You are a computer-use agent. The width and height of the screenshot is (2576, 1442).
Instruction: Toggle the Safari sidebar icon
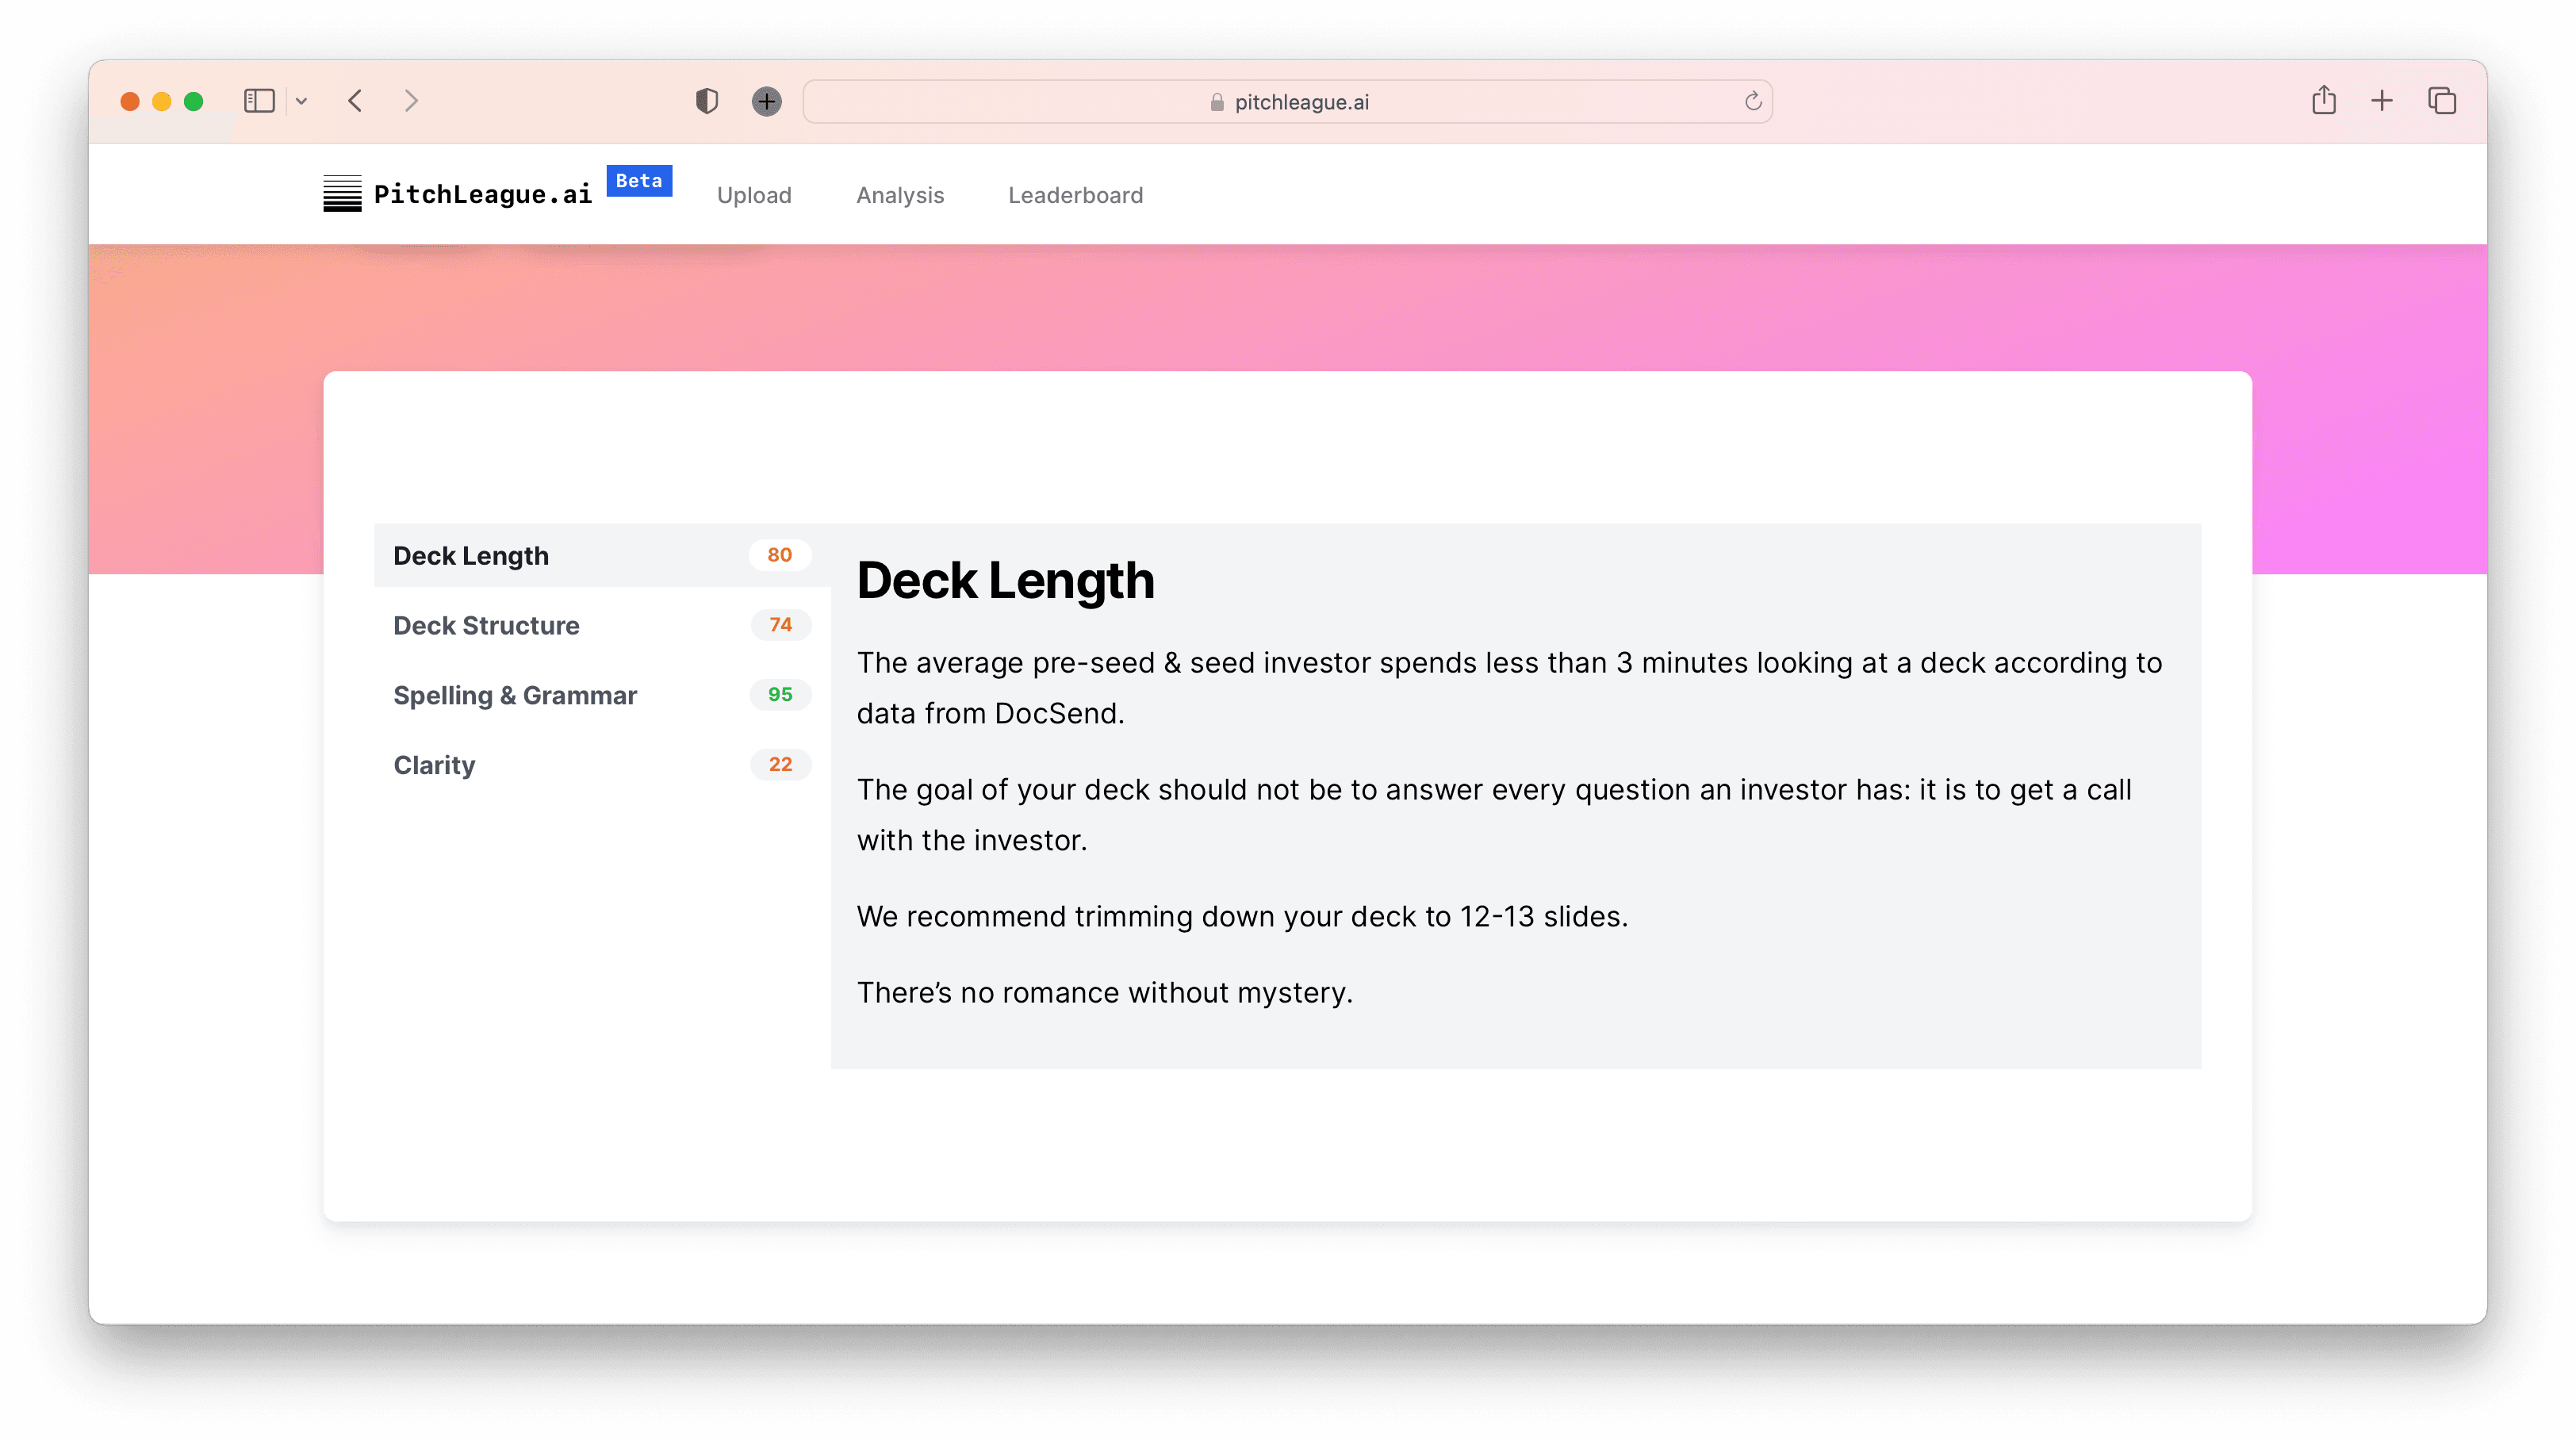point(259,101)
